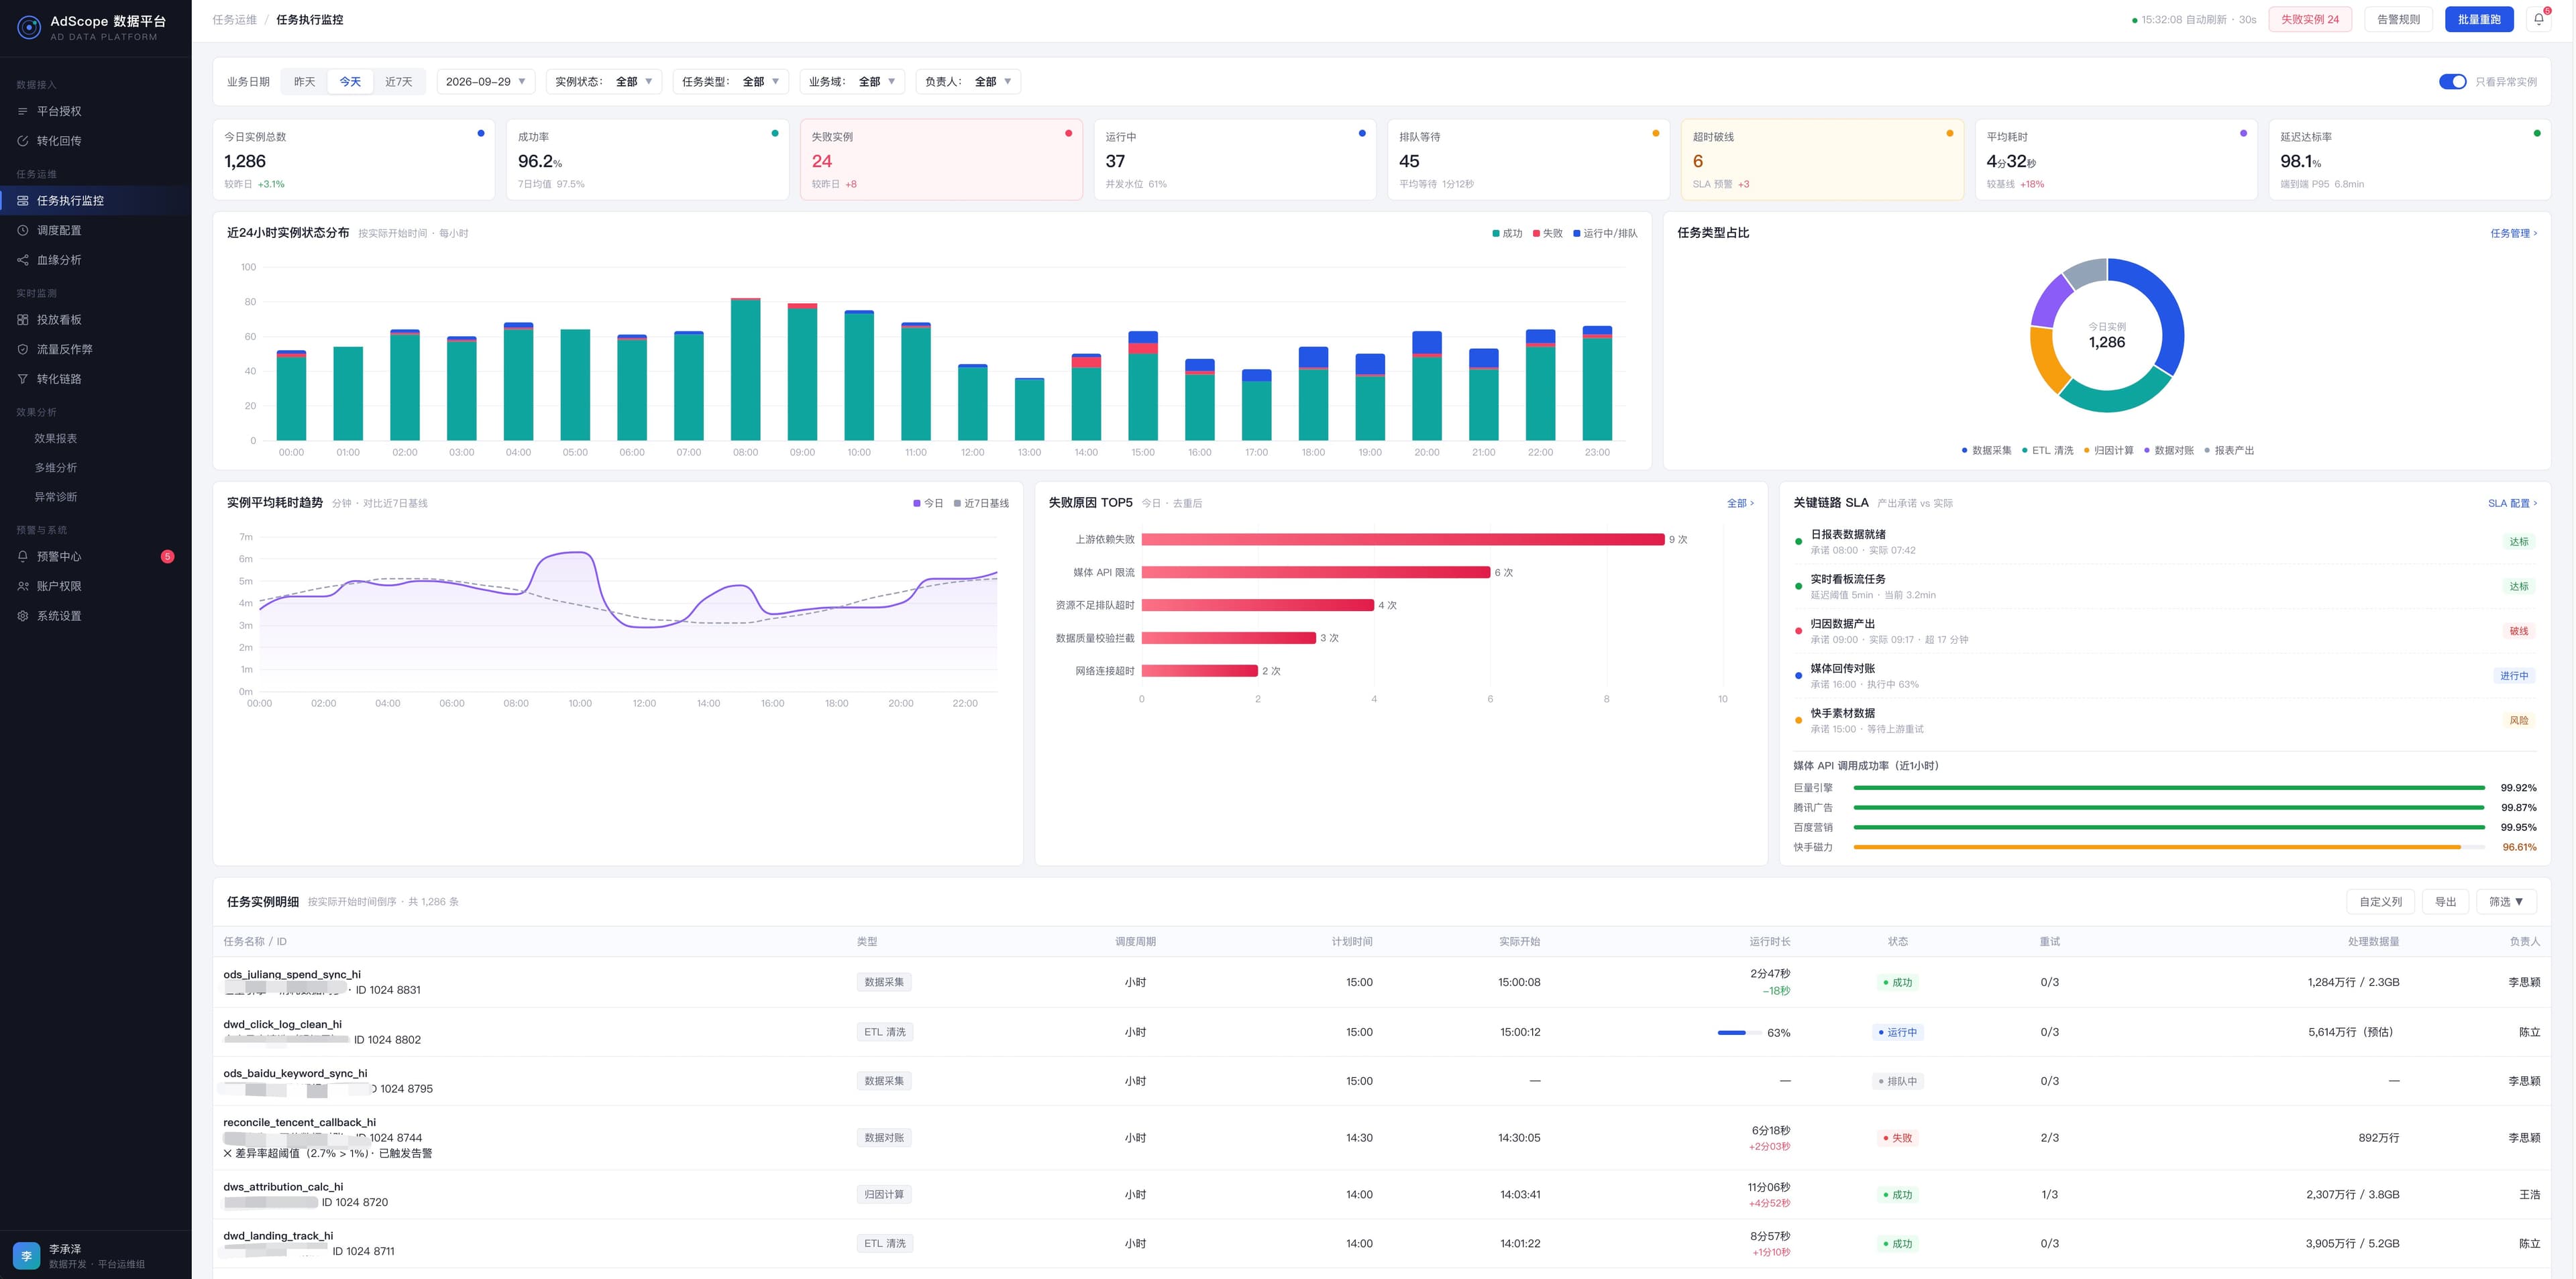Click the 投放看板 grid icon
Image resolution: width=2576 pixels, height=1279 pixels.
[x=23, y=320]
